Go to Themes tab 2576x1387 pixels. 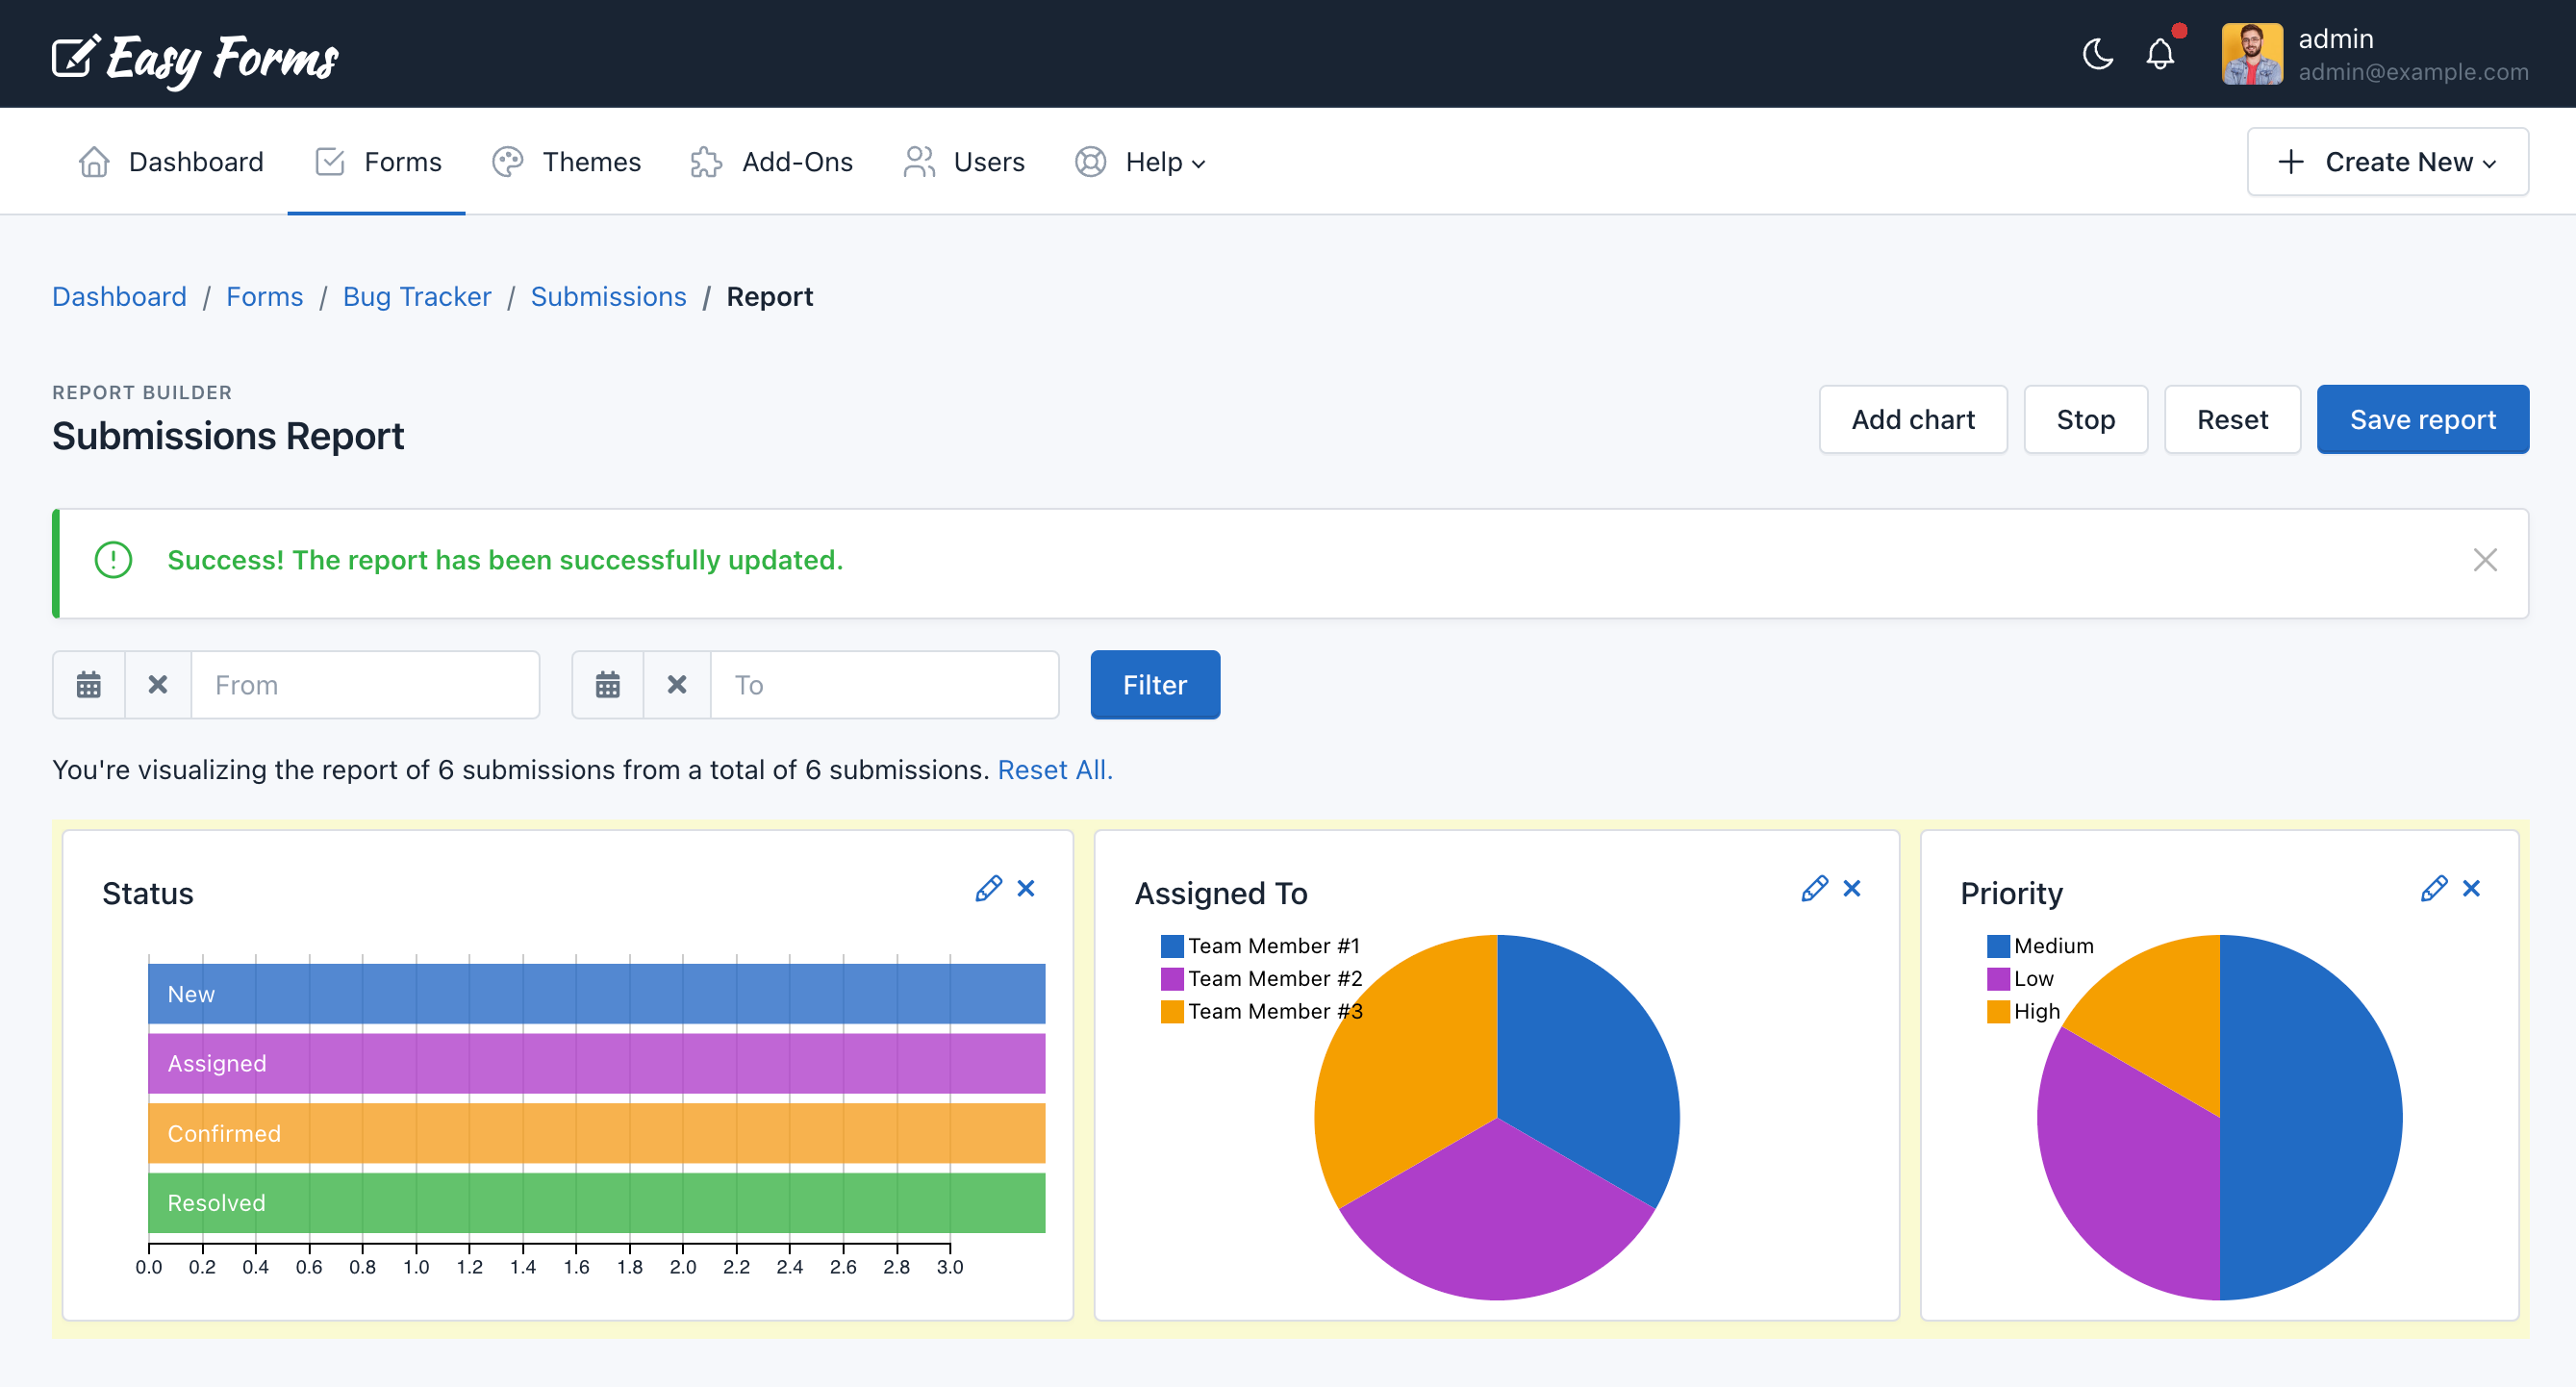(567, 162)
